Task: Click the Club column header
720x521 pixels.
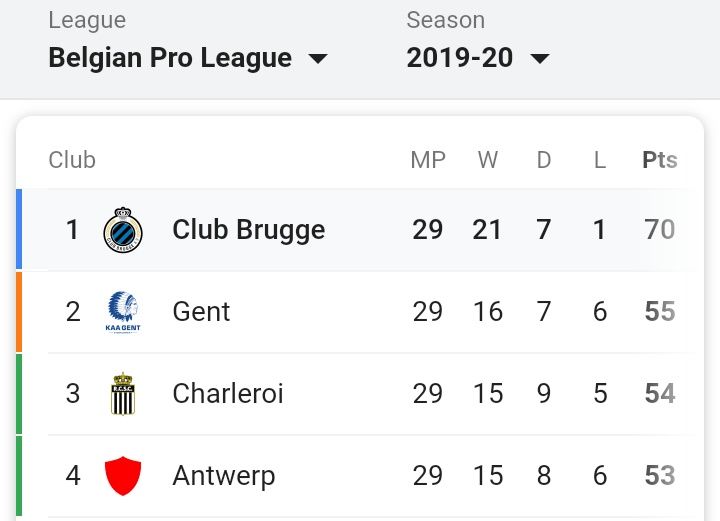Action: 72,160
